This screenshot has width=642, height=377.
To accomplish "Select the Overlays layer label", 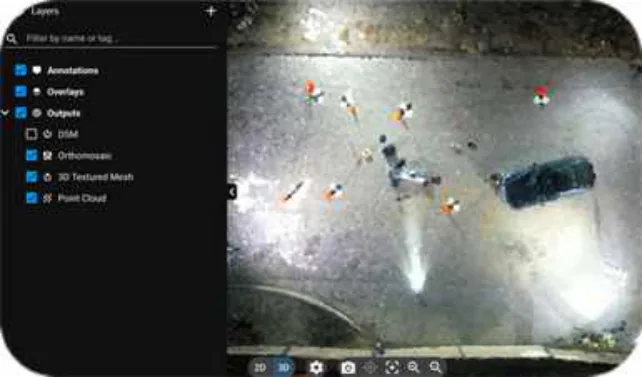I will (66, 92).
